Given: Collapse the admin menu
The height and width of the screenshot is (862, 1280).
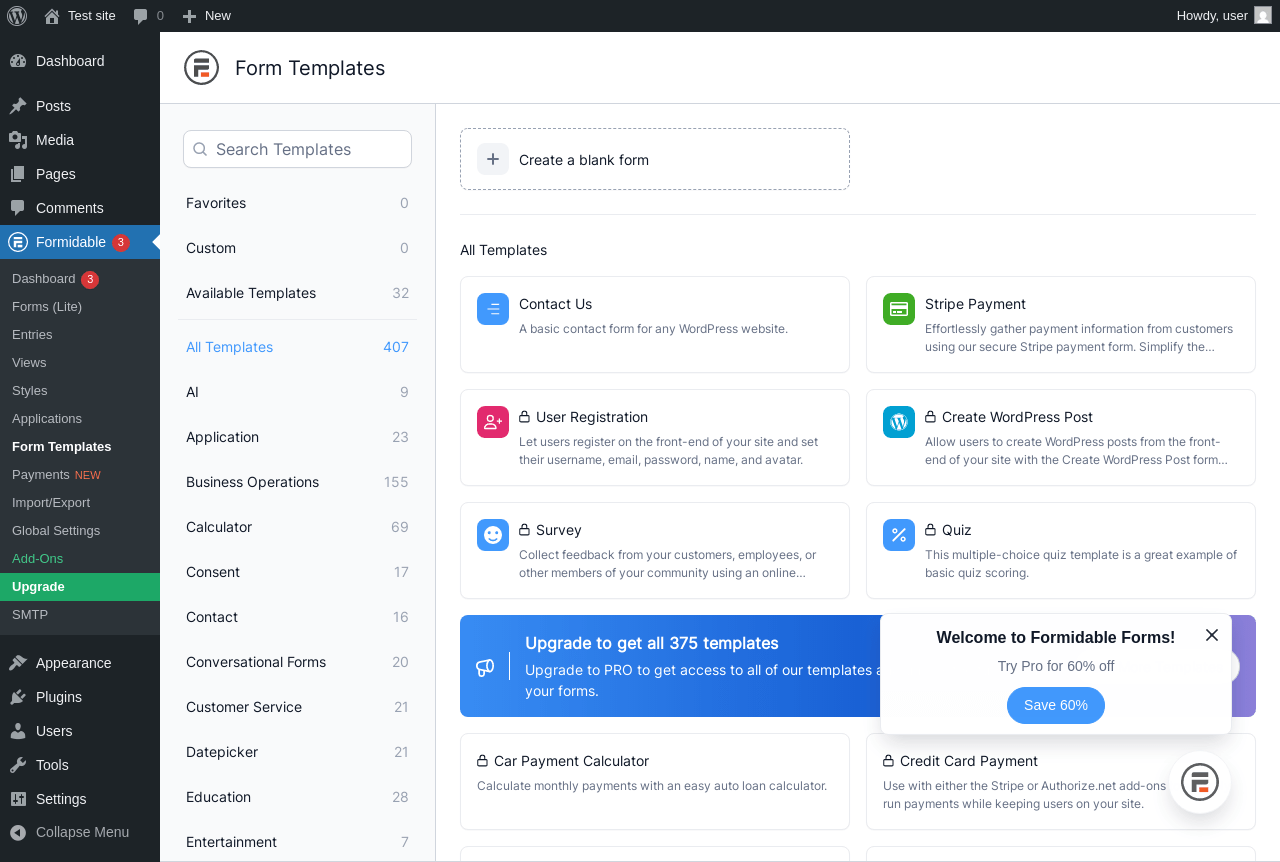Looking at the screenshot, I should tap(80, 832).
